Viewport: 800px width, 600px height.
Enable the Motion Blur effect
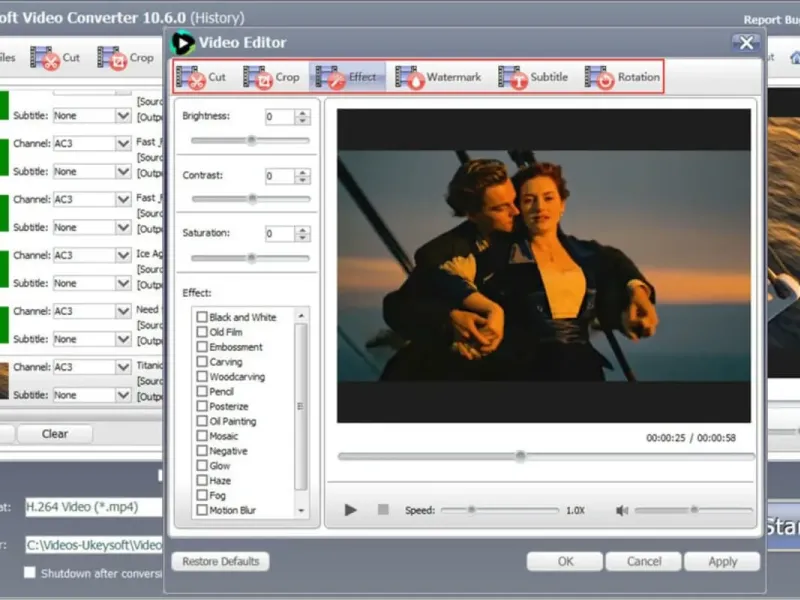pyautogui.click(x=202, y=510)
